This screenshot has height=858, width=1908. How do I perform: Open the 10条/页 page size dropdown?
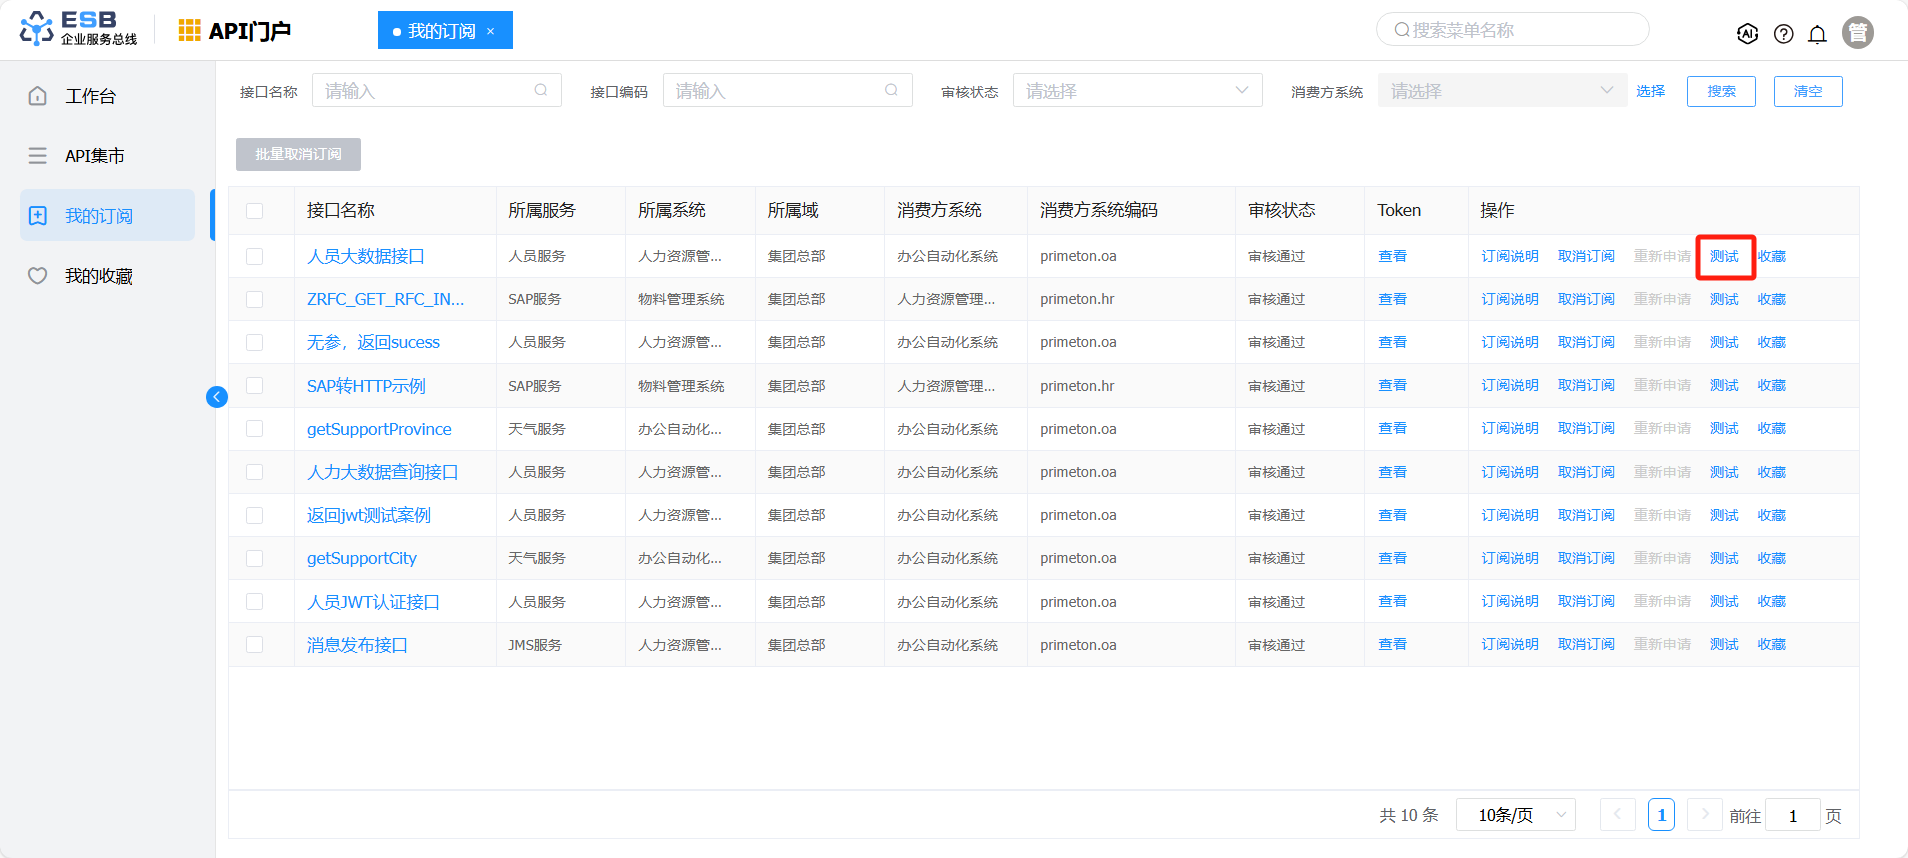coord(1515,815)
